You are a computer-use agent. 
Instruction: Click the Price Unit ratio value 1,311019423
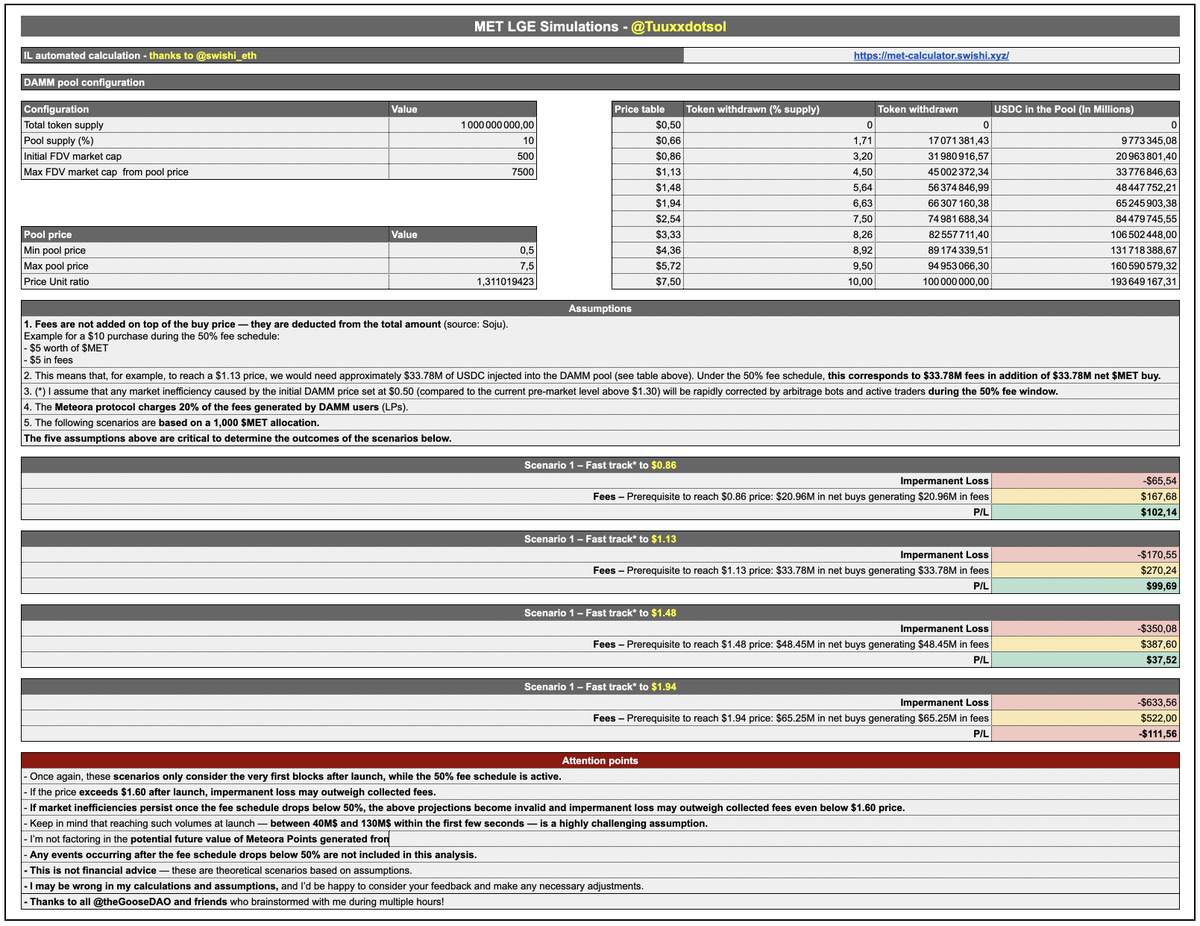coord(463,282)
